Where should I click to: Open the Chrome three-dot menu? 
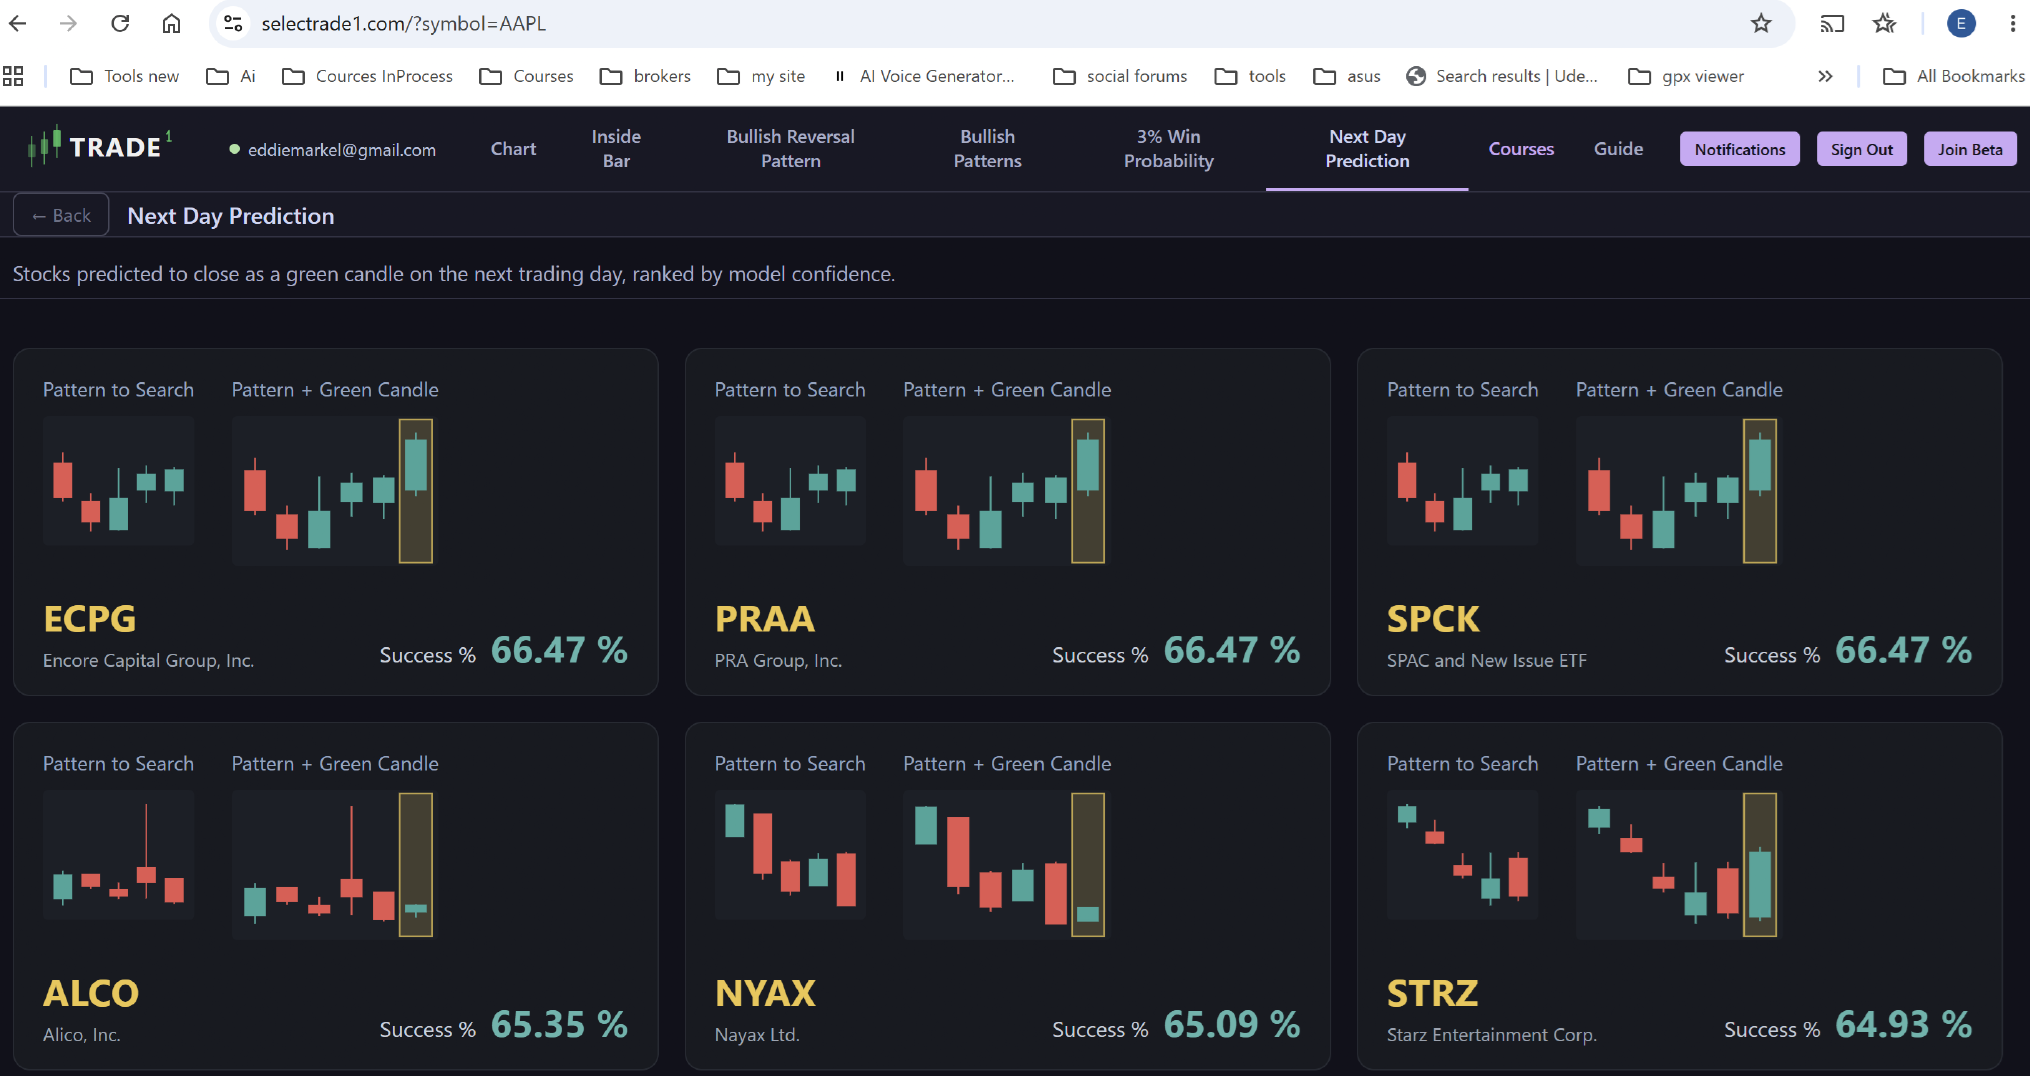(2013, 23)
